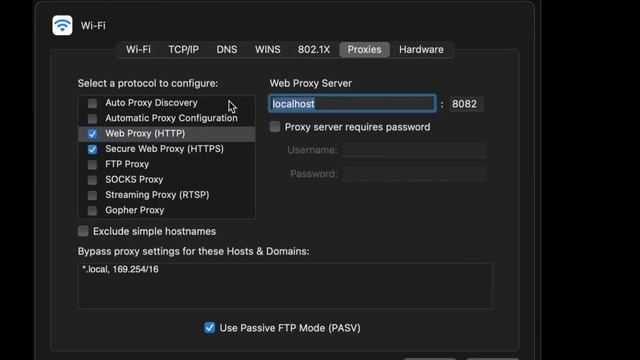640x360 pixels.
Task: Click the Wi-Fi network icon
Action: (x=62, y=25)
